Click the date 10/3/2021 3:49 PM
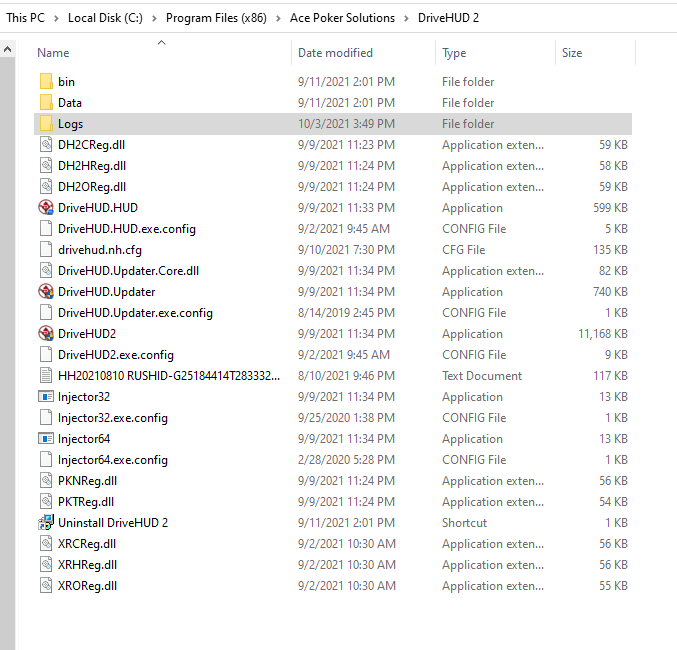Screen dimensions: 677x650 click(346, 124)
